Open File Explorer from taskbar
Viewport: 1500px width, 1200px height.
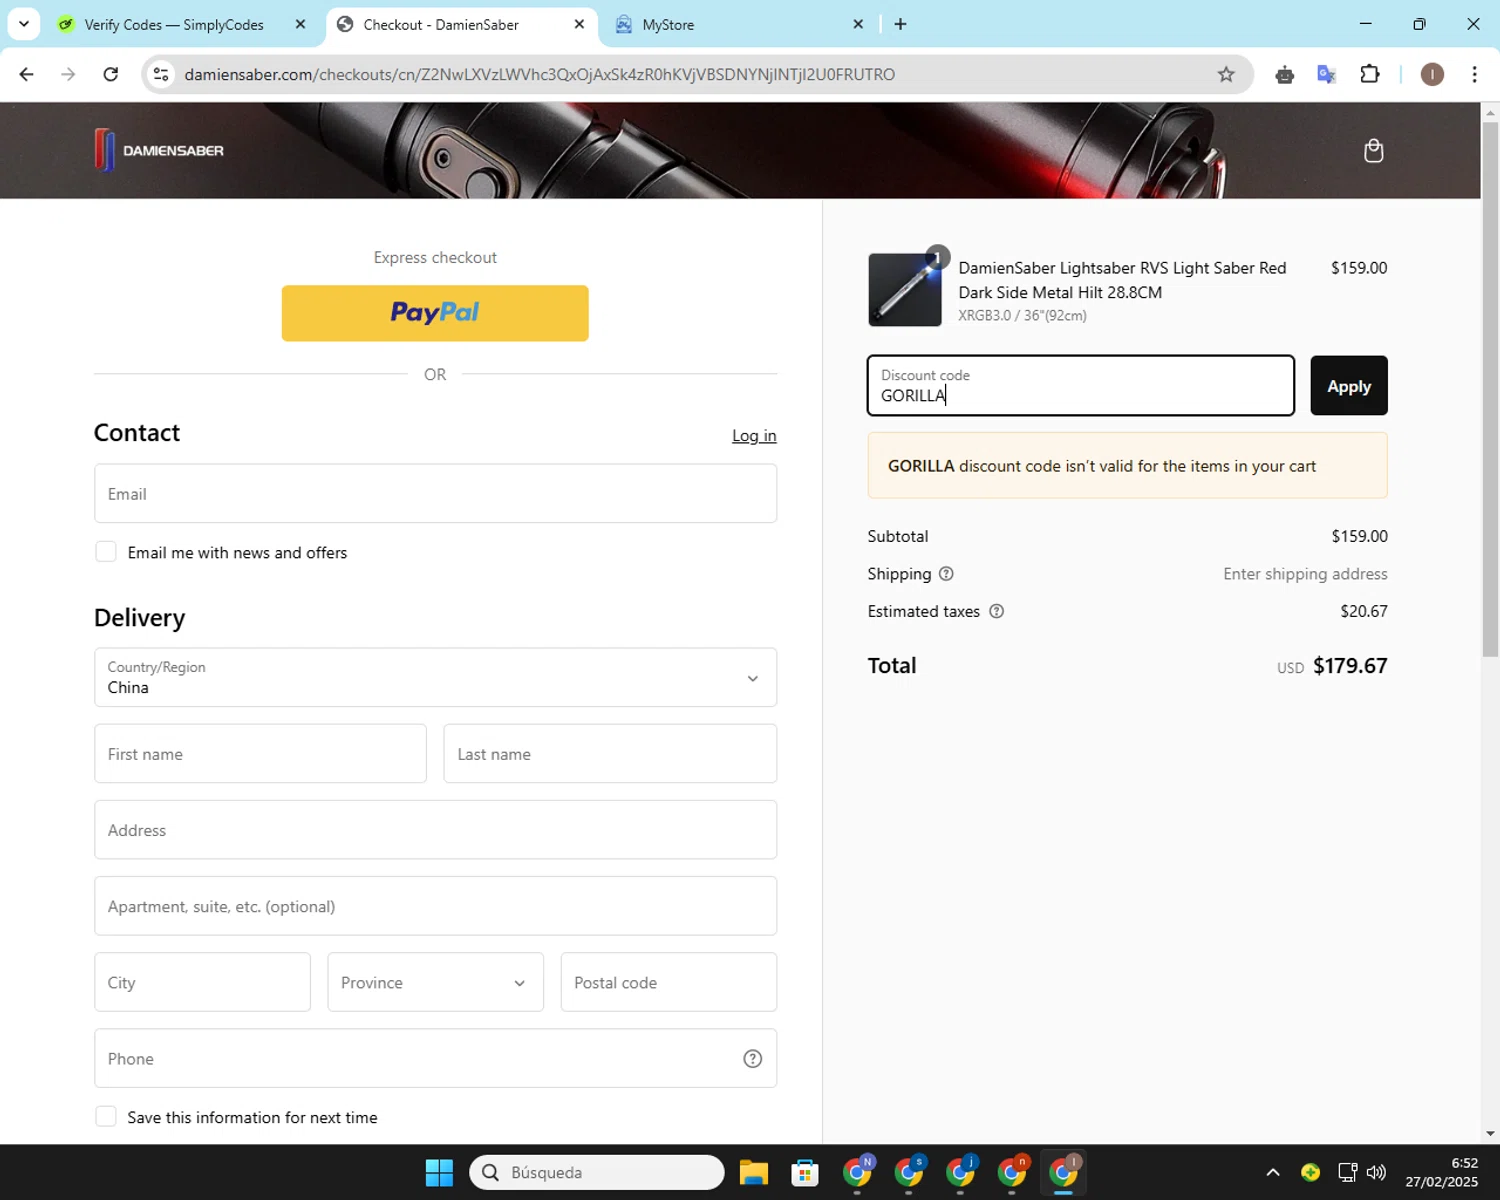753,1172
